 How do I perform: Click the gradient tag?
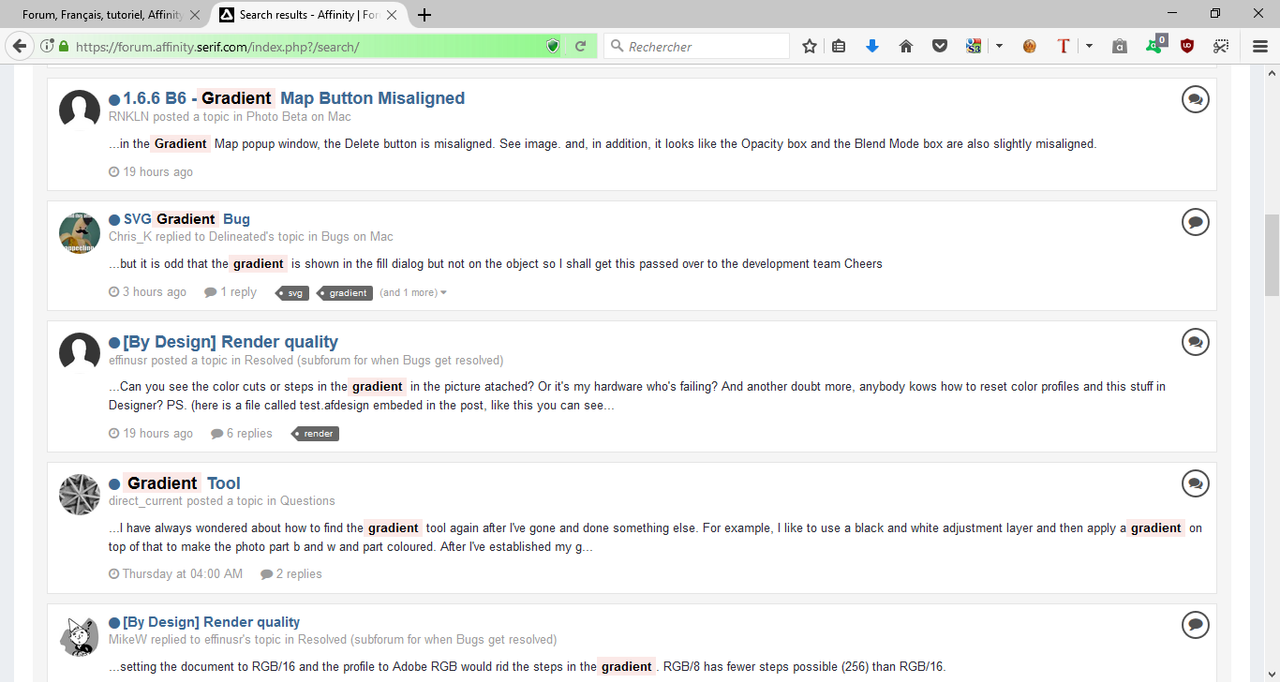(x=345, y=293)
